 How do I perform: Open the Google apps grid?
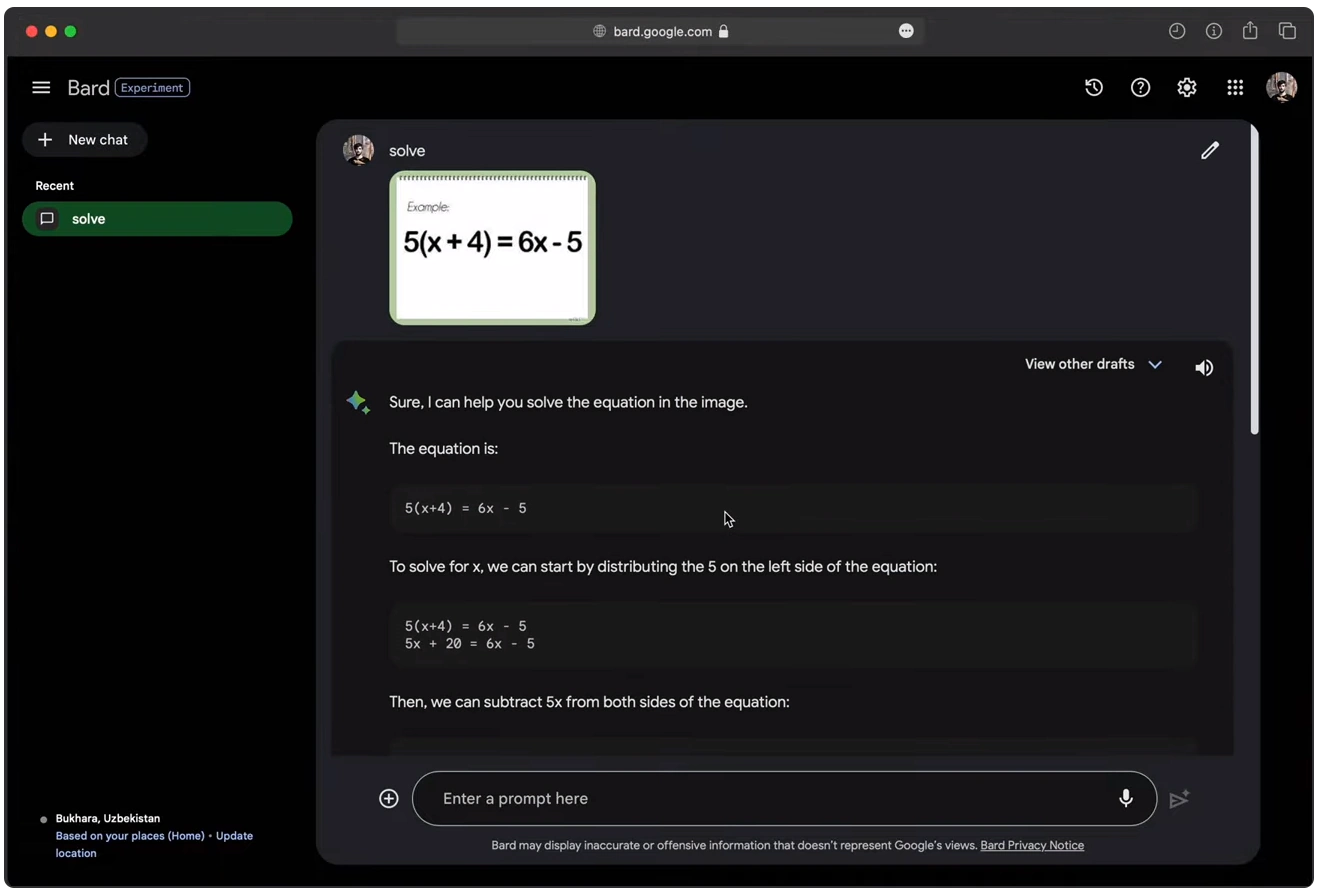1235,87
